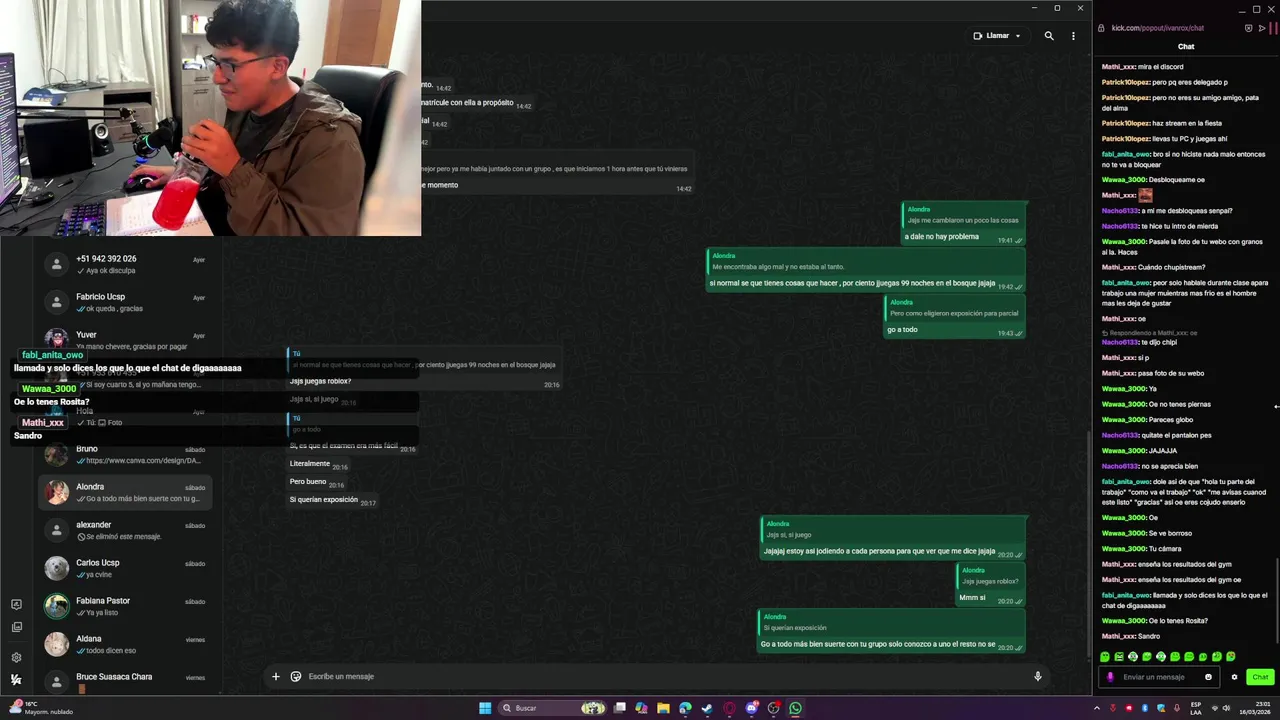
Task: Click the taskbar Buscar search box
Action: pos(553,708)
